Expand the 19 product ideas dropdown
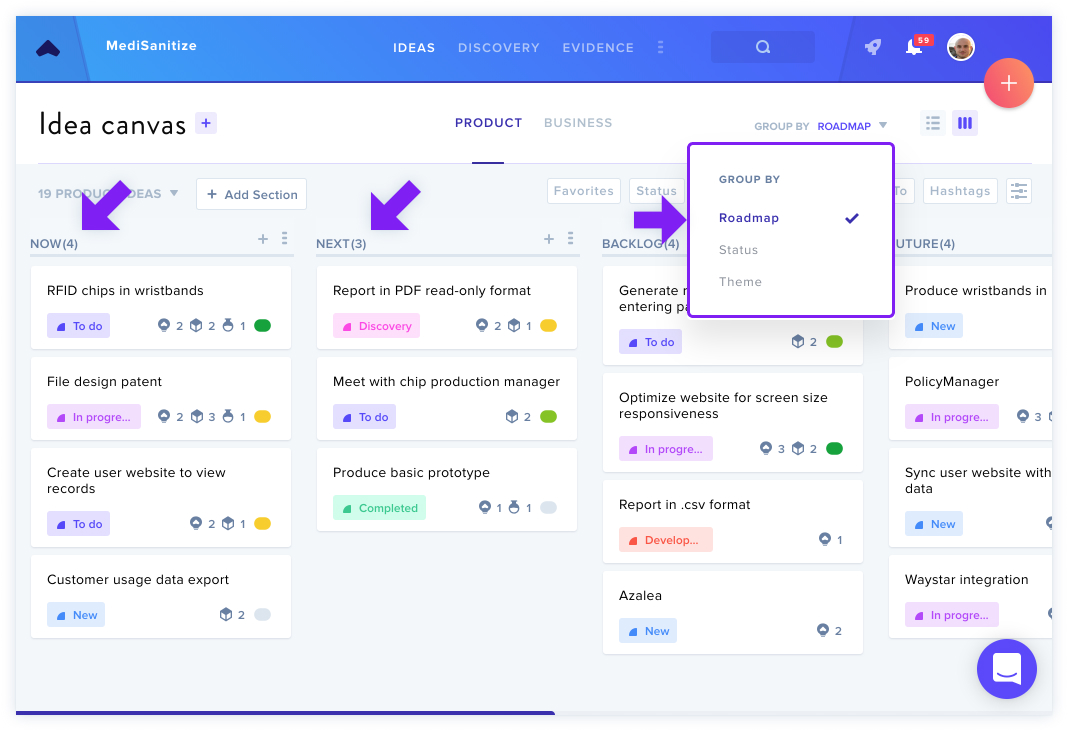Viewport: 1068px width, 731px height. (108, 193)
